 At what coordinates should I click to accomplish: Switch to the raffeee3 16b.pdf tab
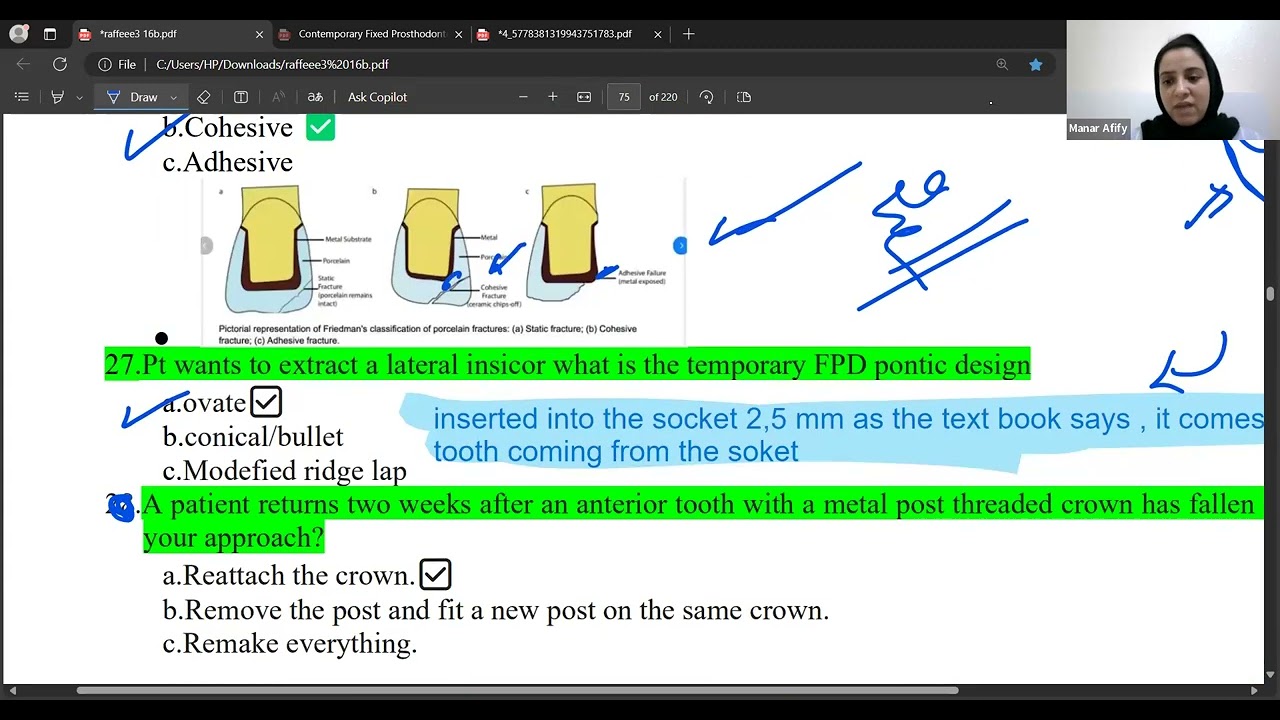172,34
